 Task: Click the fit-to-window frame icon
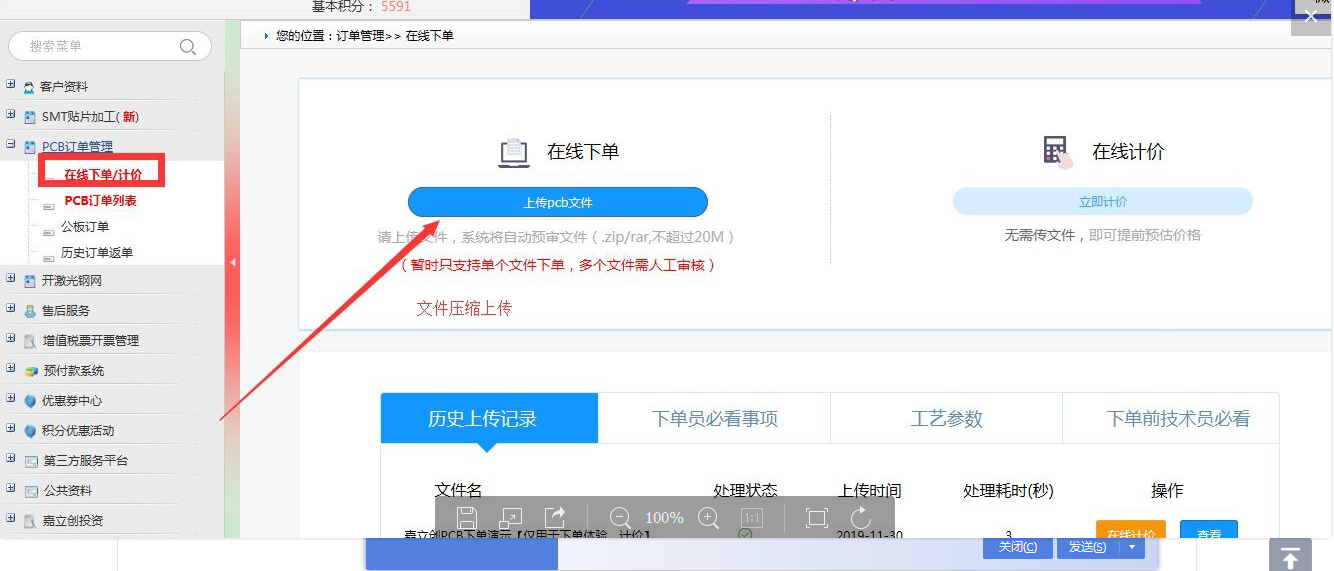click(x=817, y=518)
